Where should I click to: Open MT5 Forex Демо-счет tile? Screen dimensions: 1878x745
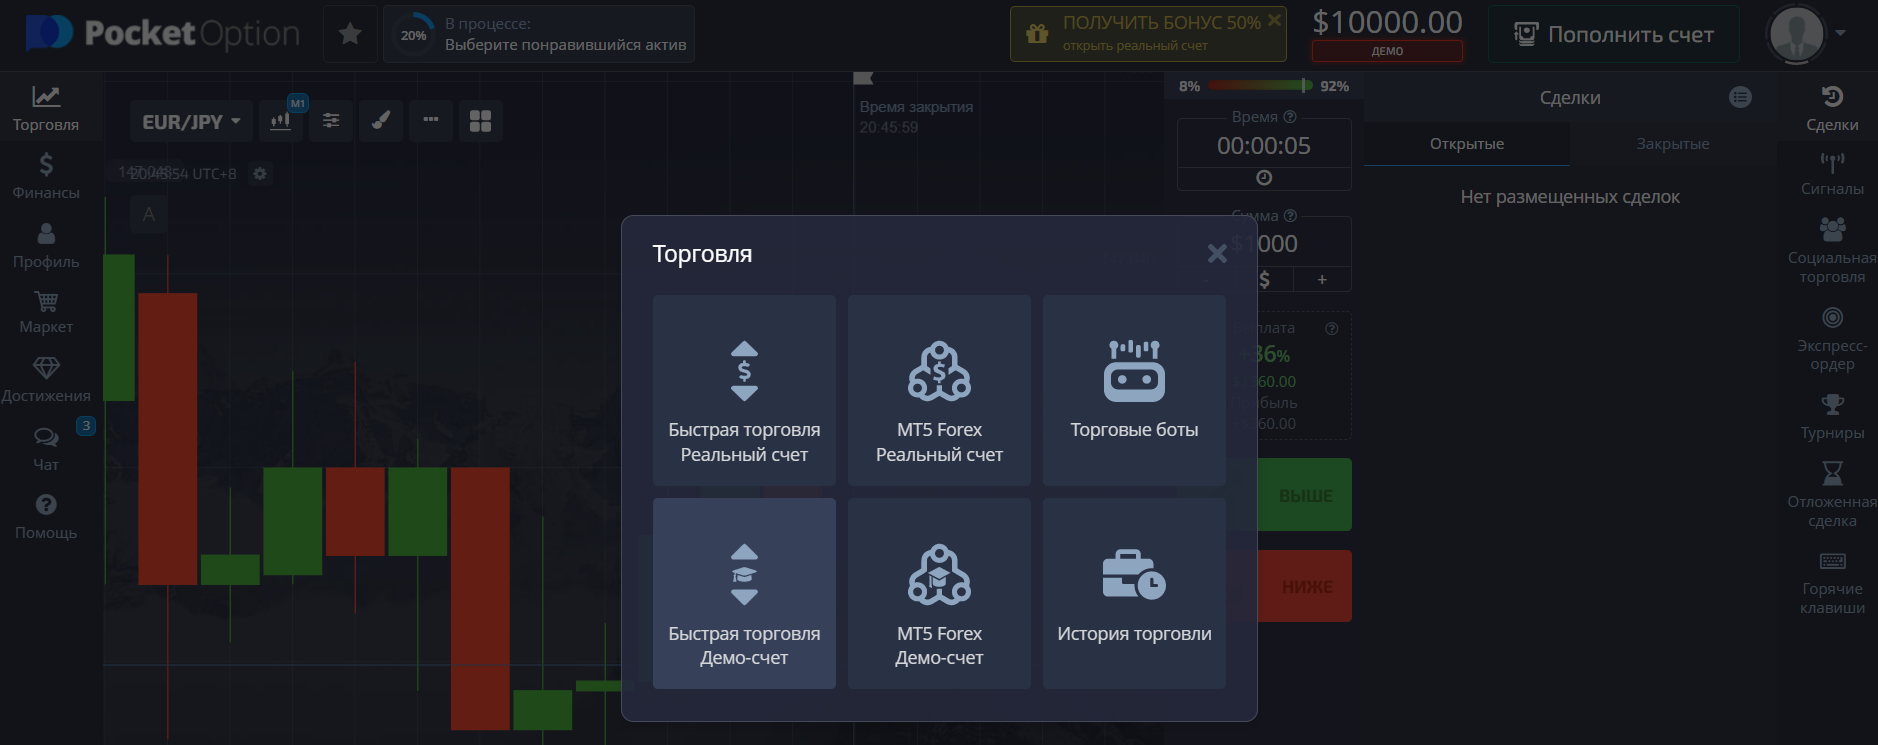[x=939, y=594]
